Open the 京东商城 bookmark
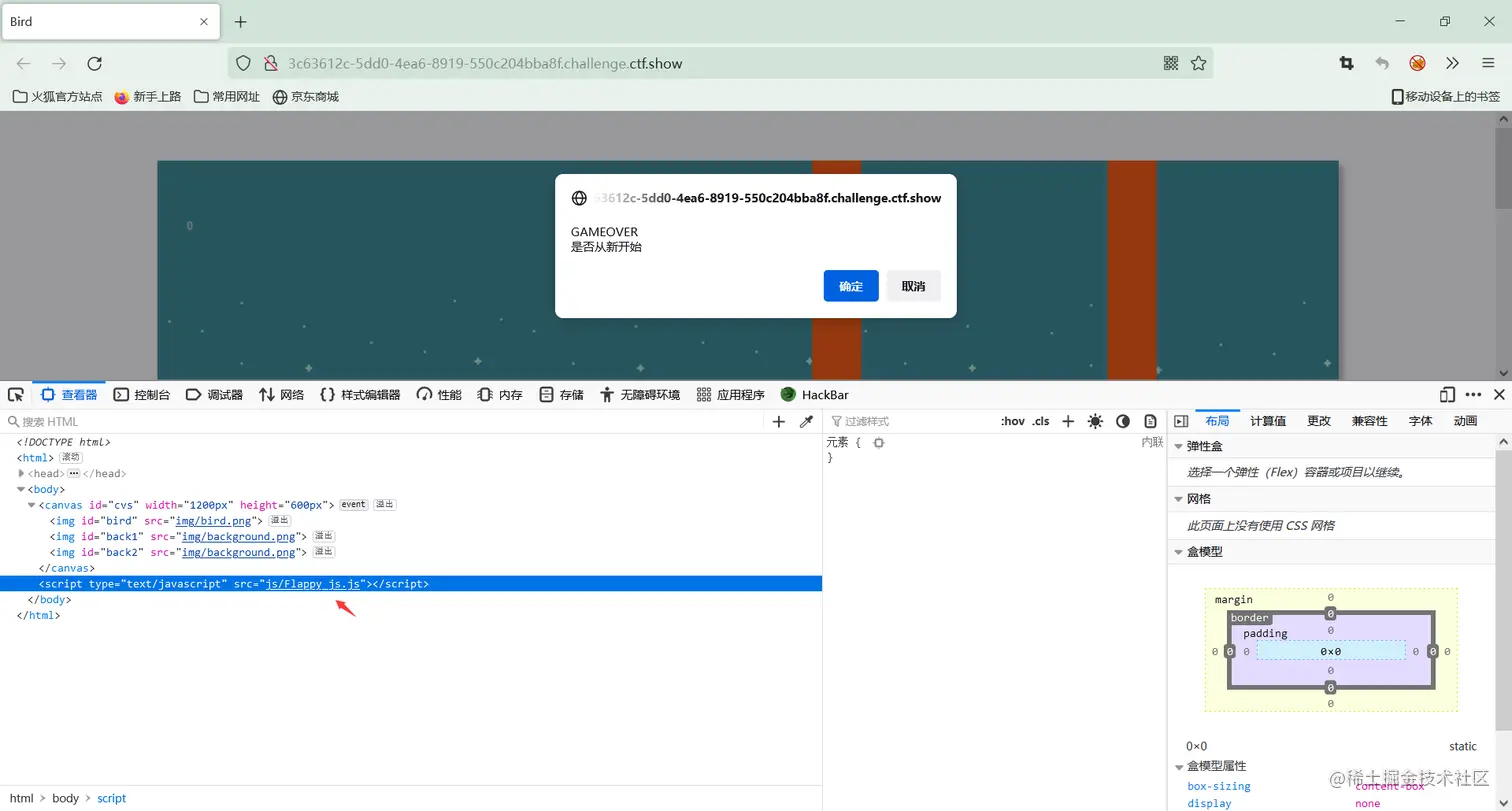 pyautogui.click(x=306, y=97)
